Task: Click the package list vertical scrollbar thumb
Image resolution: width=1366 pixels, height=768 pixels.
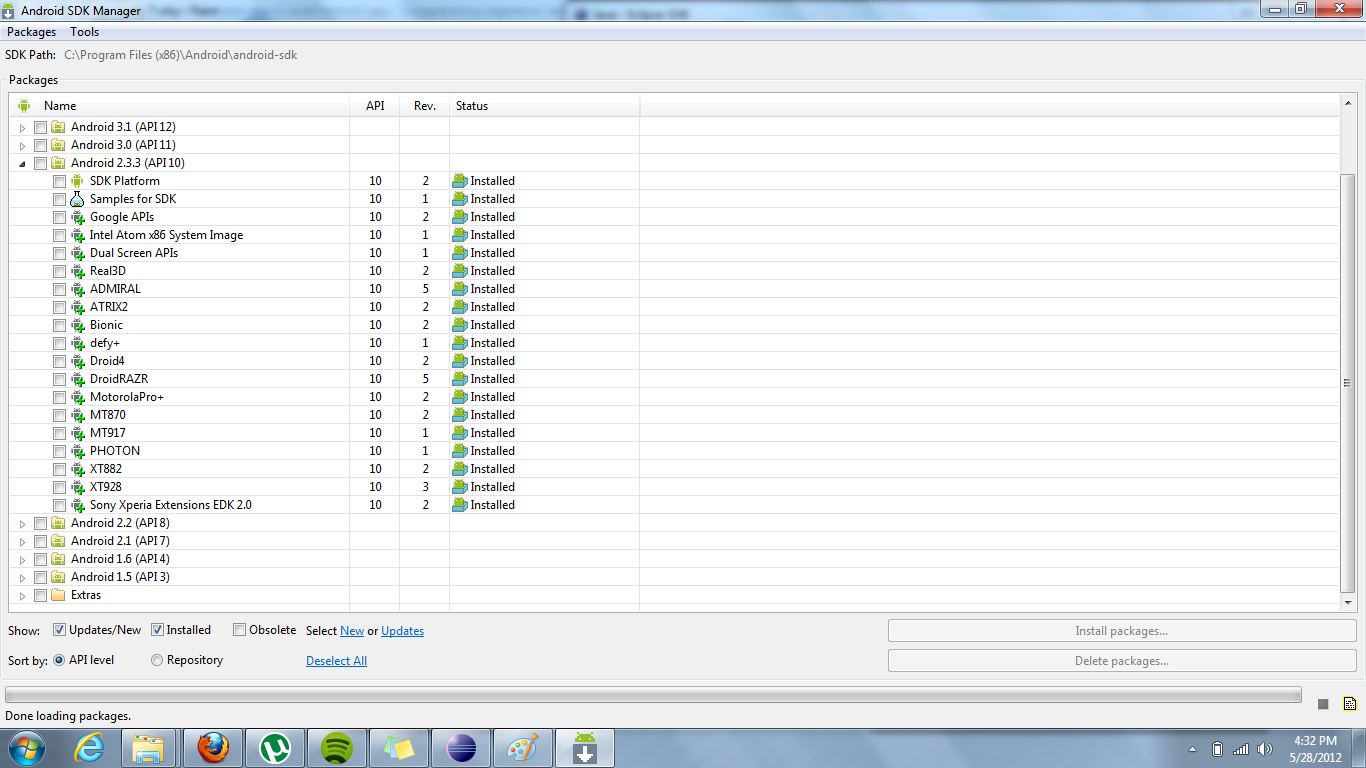Action: click(1347, 382)
